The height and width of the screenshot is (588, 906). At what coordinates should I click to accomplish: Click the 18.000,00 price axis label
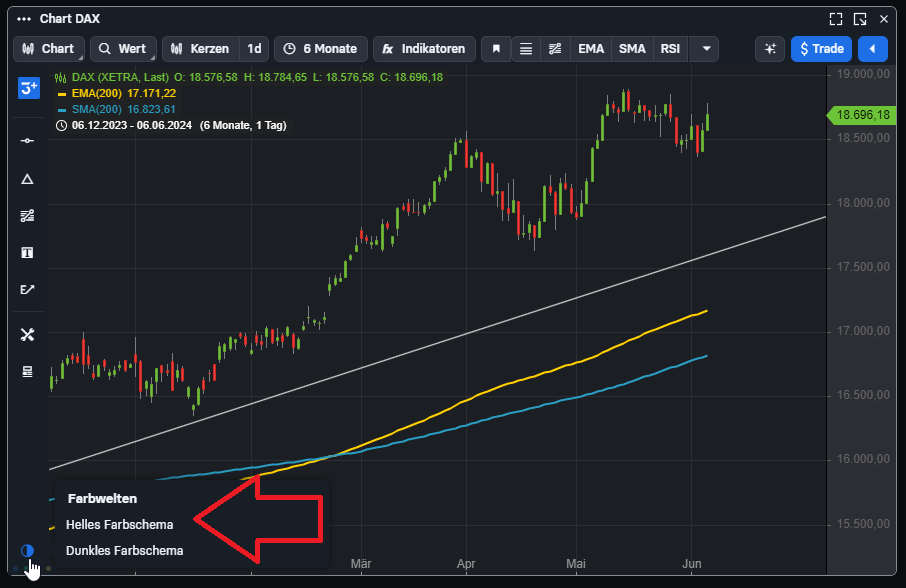click(x=863, y=203)
